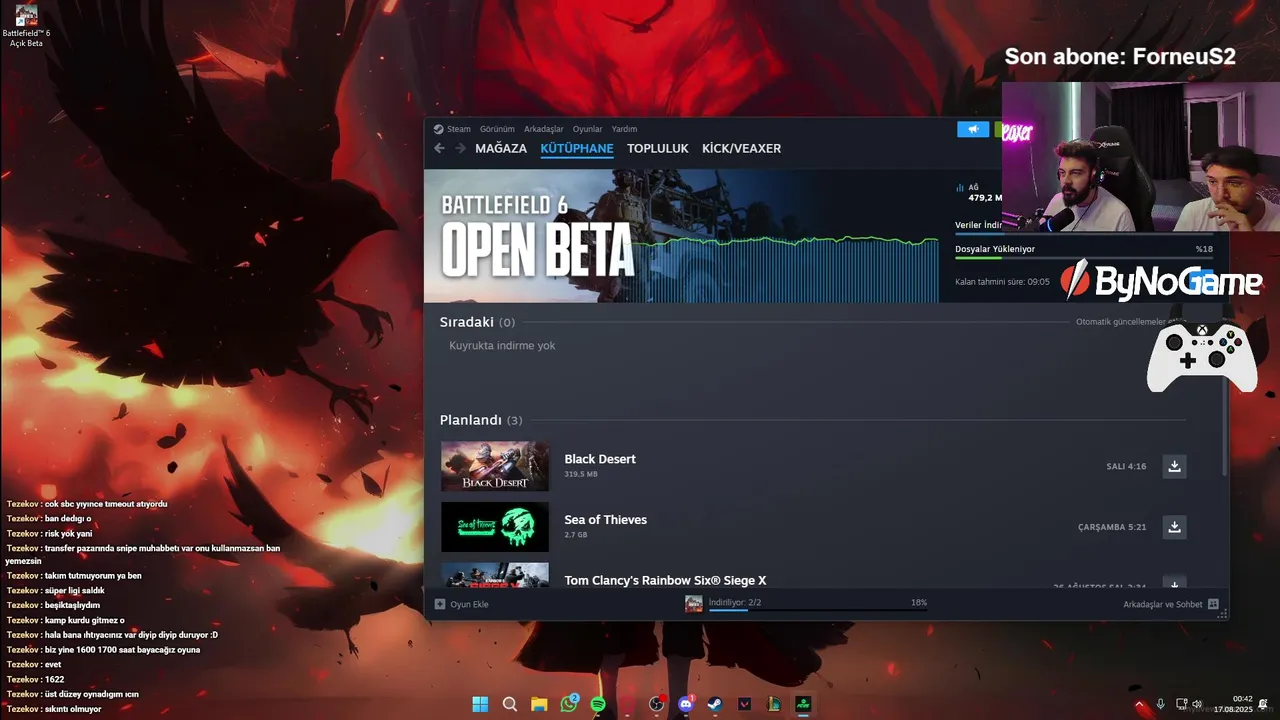This screenshot has width=1280, height=720.
Task: Expand the hidden system tray icons chevron
Action: [x=1139, y=704]
